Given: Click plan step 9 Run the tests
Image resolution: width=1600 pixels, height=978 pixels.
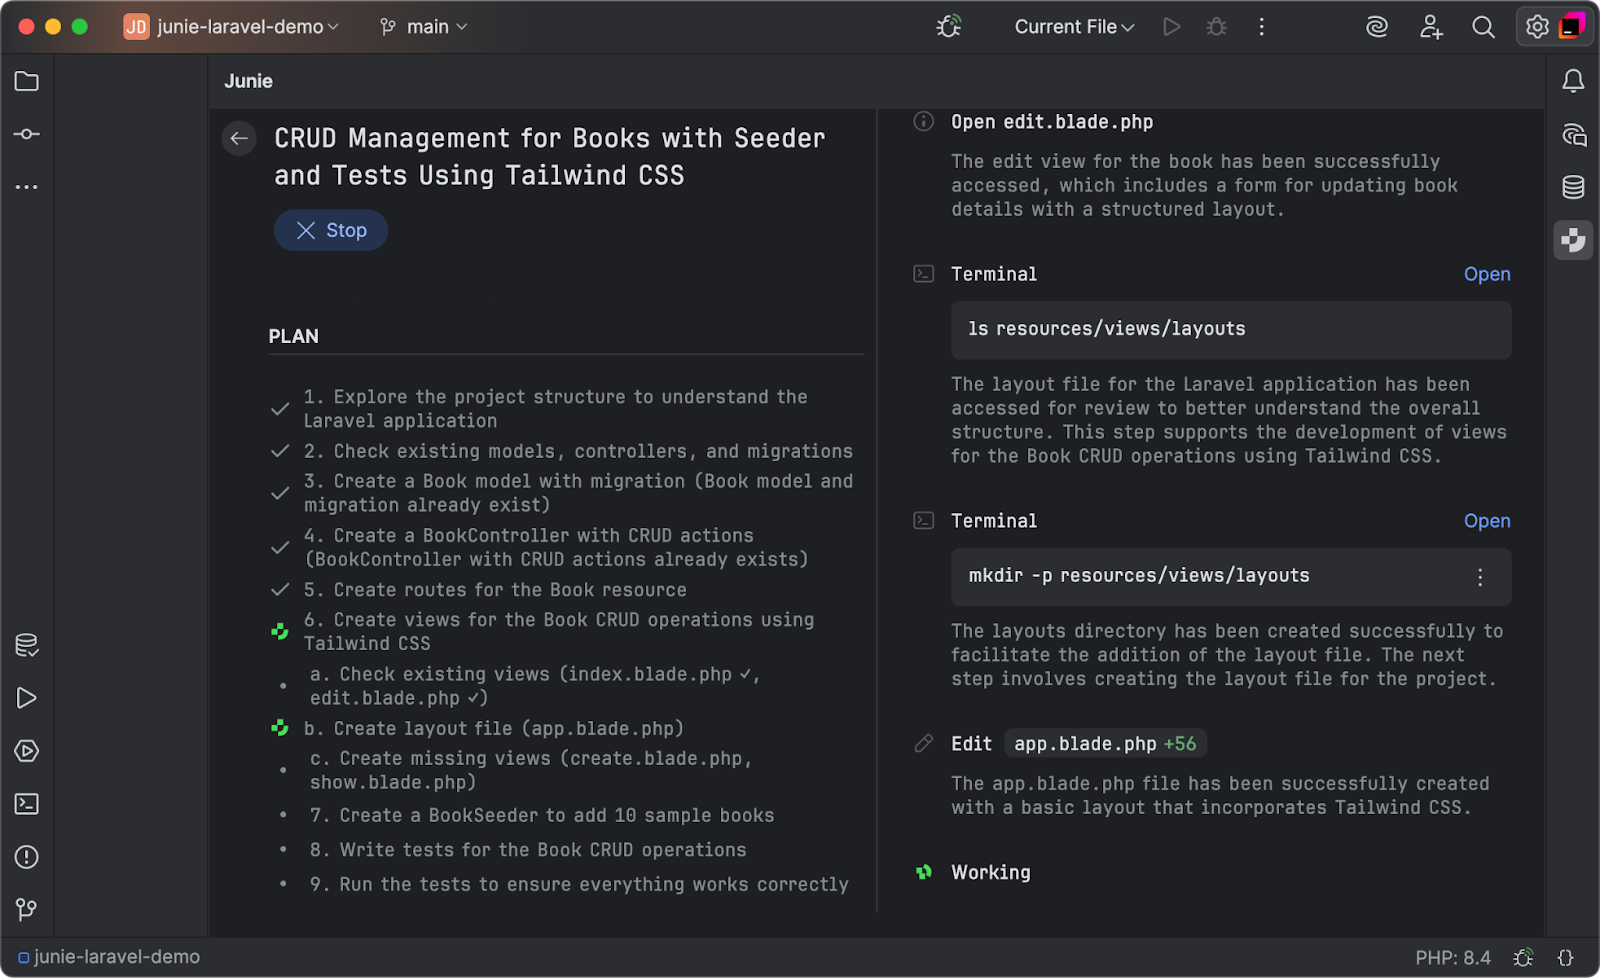Looking at the screenshot, I should click(579, 884).
